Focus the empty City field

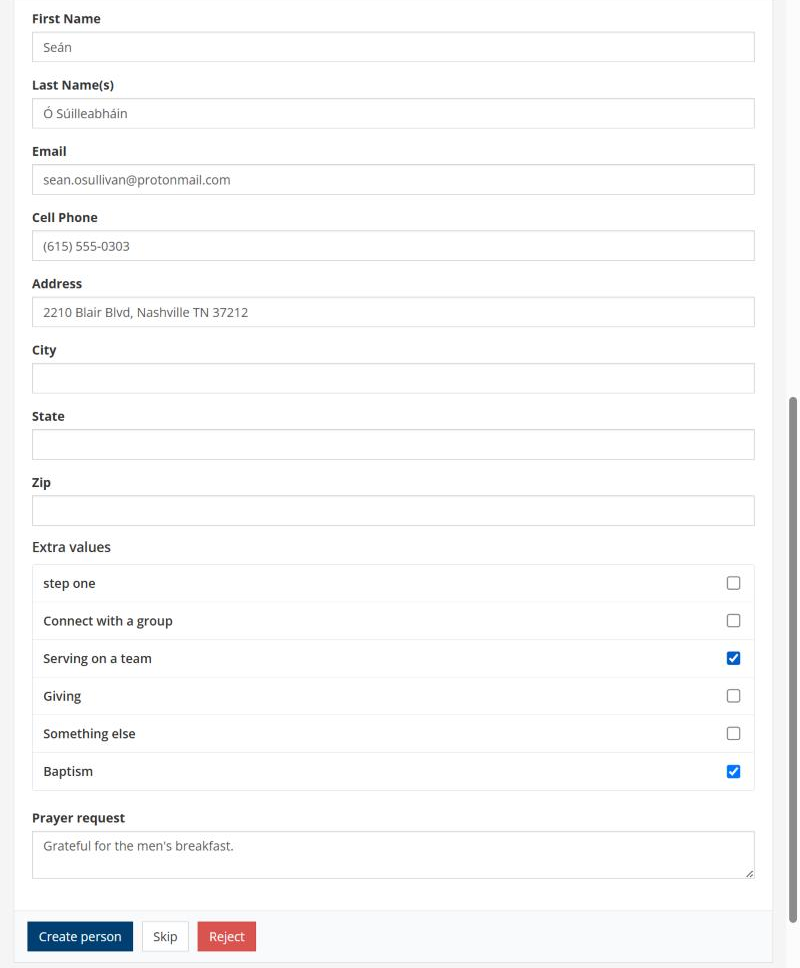pos(393,378)
